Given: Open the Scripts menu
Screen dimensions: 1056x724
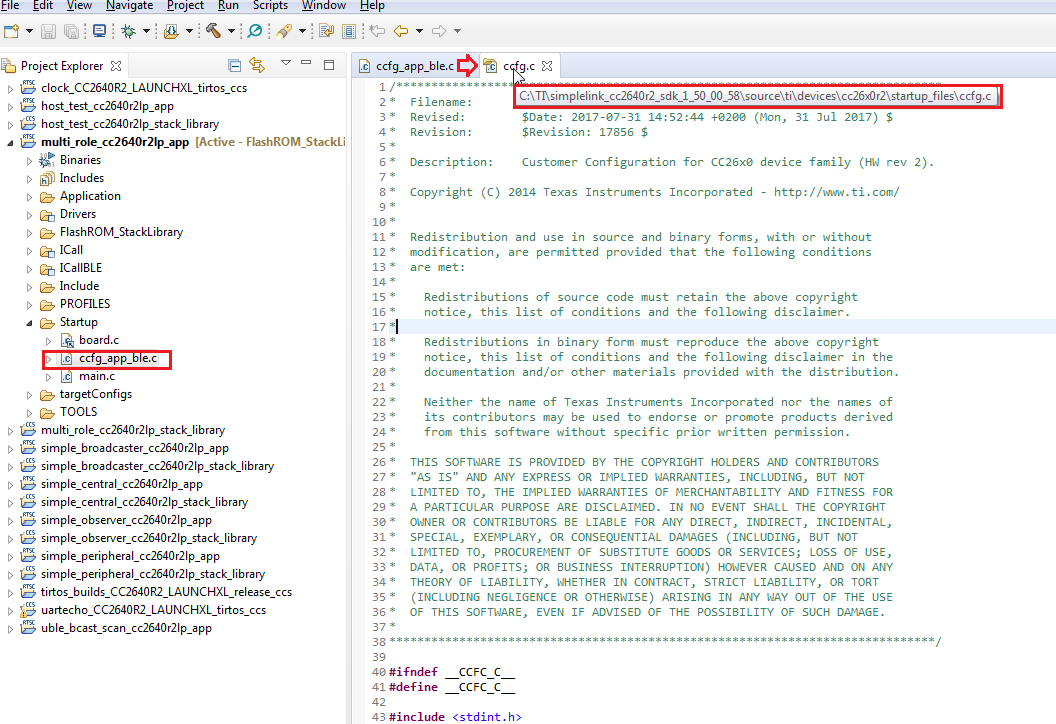Looking at the screenshot, I should 270,5.
